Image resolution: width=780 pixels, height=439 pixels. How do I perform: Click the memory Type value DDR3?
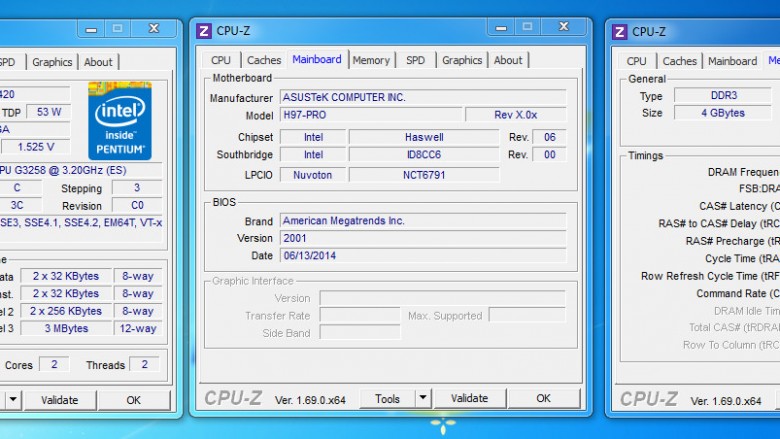pyautogui.click(x=724, y=95)
